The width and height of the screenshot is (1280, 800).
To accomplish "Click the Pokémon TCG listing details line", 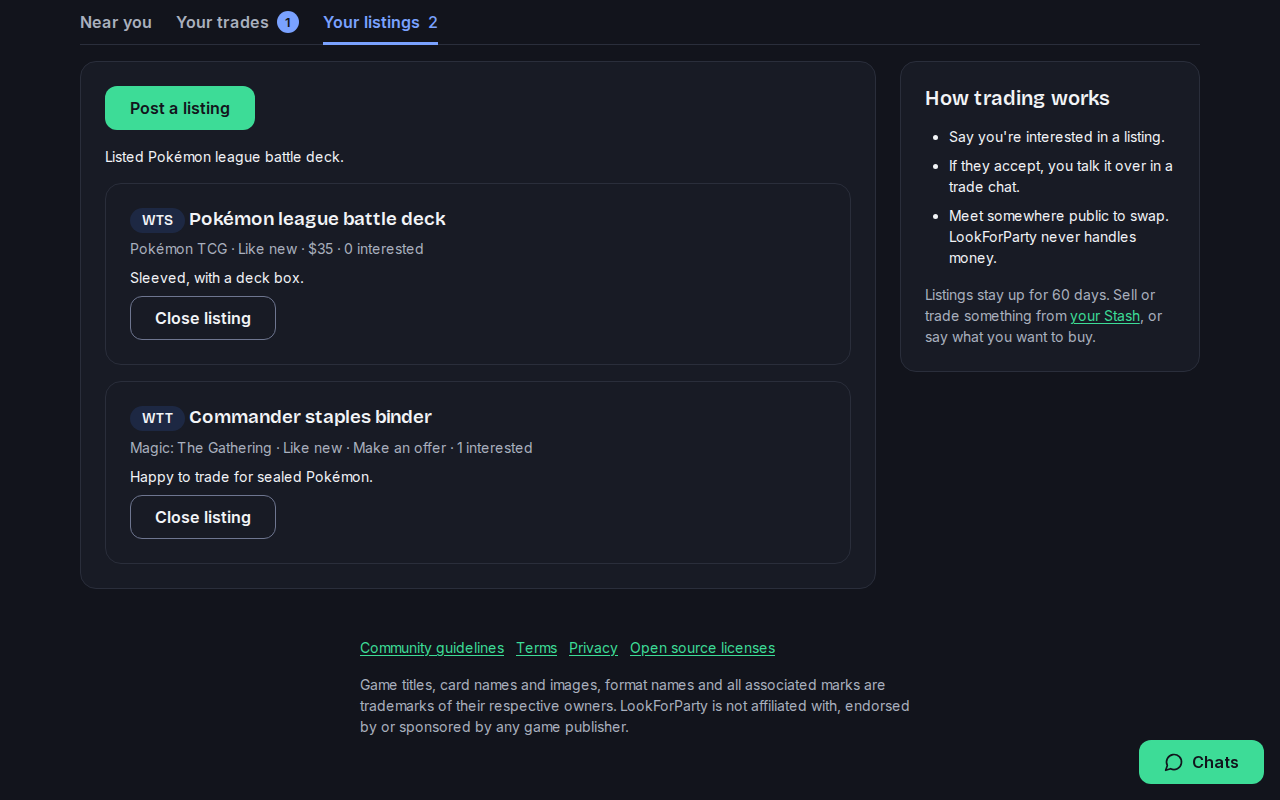I will click(277, 249).
